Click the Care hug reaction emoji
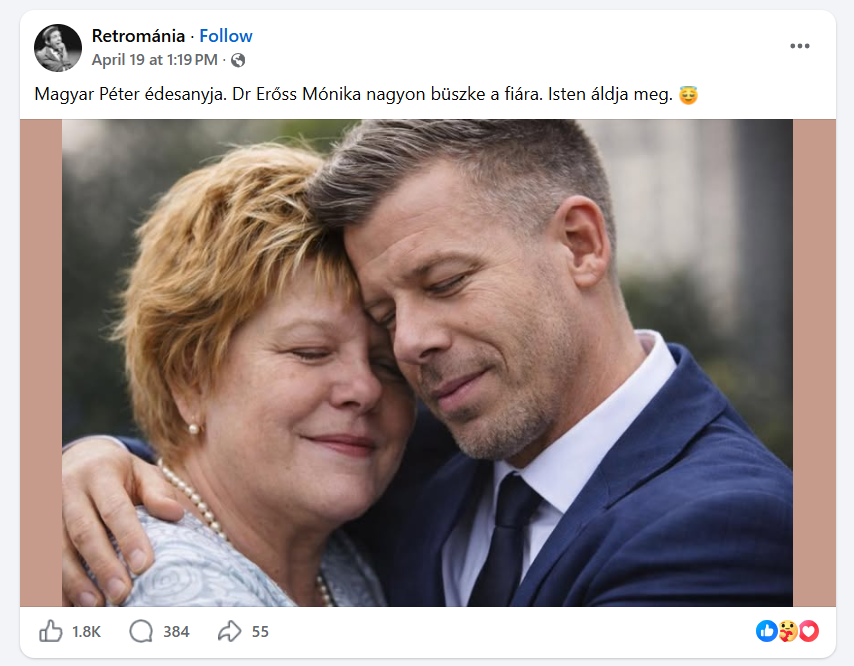Image resolution: width=854 pixels, height=666 pixels. click(788, 631)
